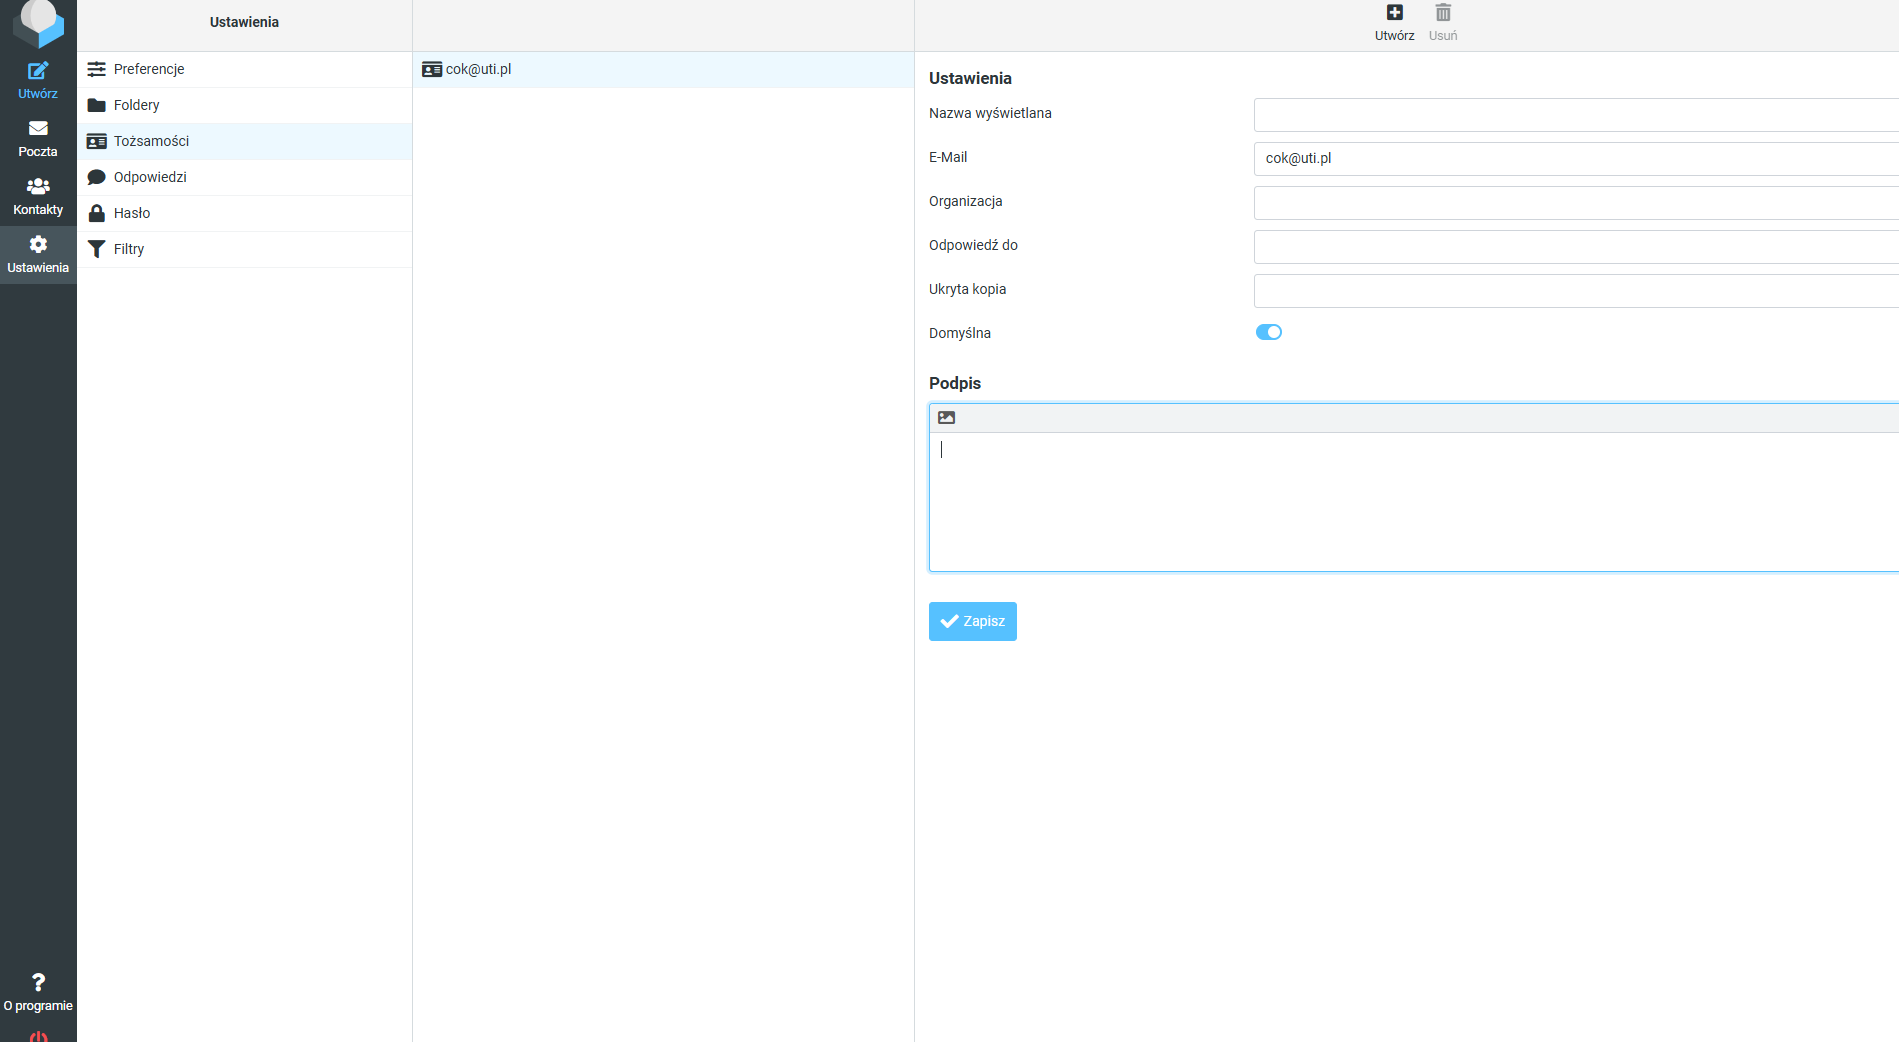The width and height of the screenshot is (1899, 1042).
Task: Toggle the Domyślna default switch
Action: pos(1268,332)
